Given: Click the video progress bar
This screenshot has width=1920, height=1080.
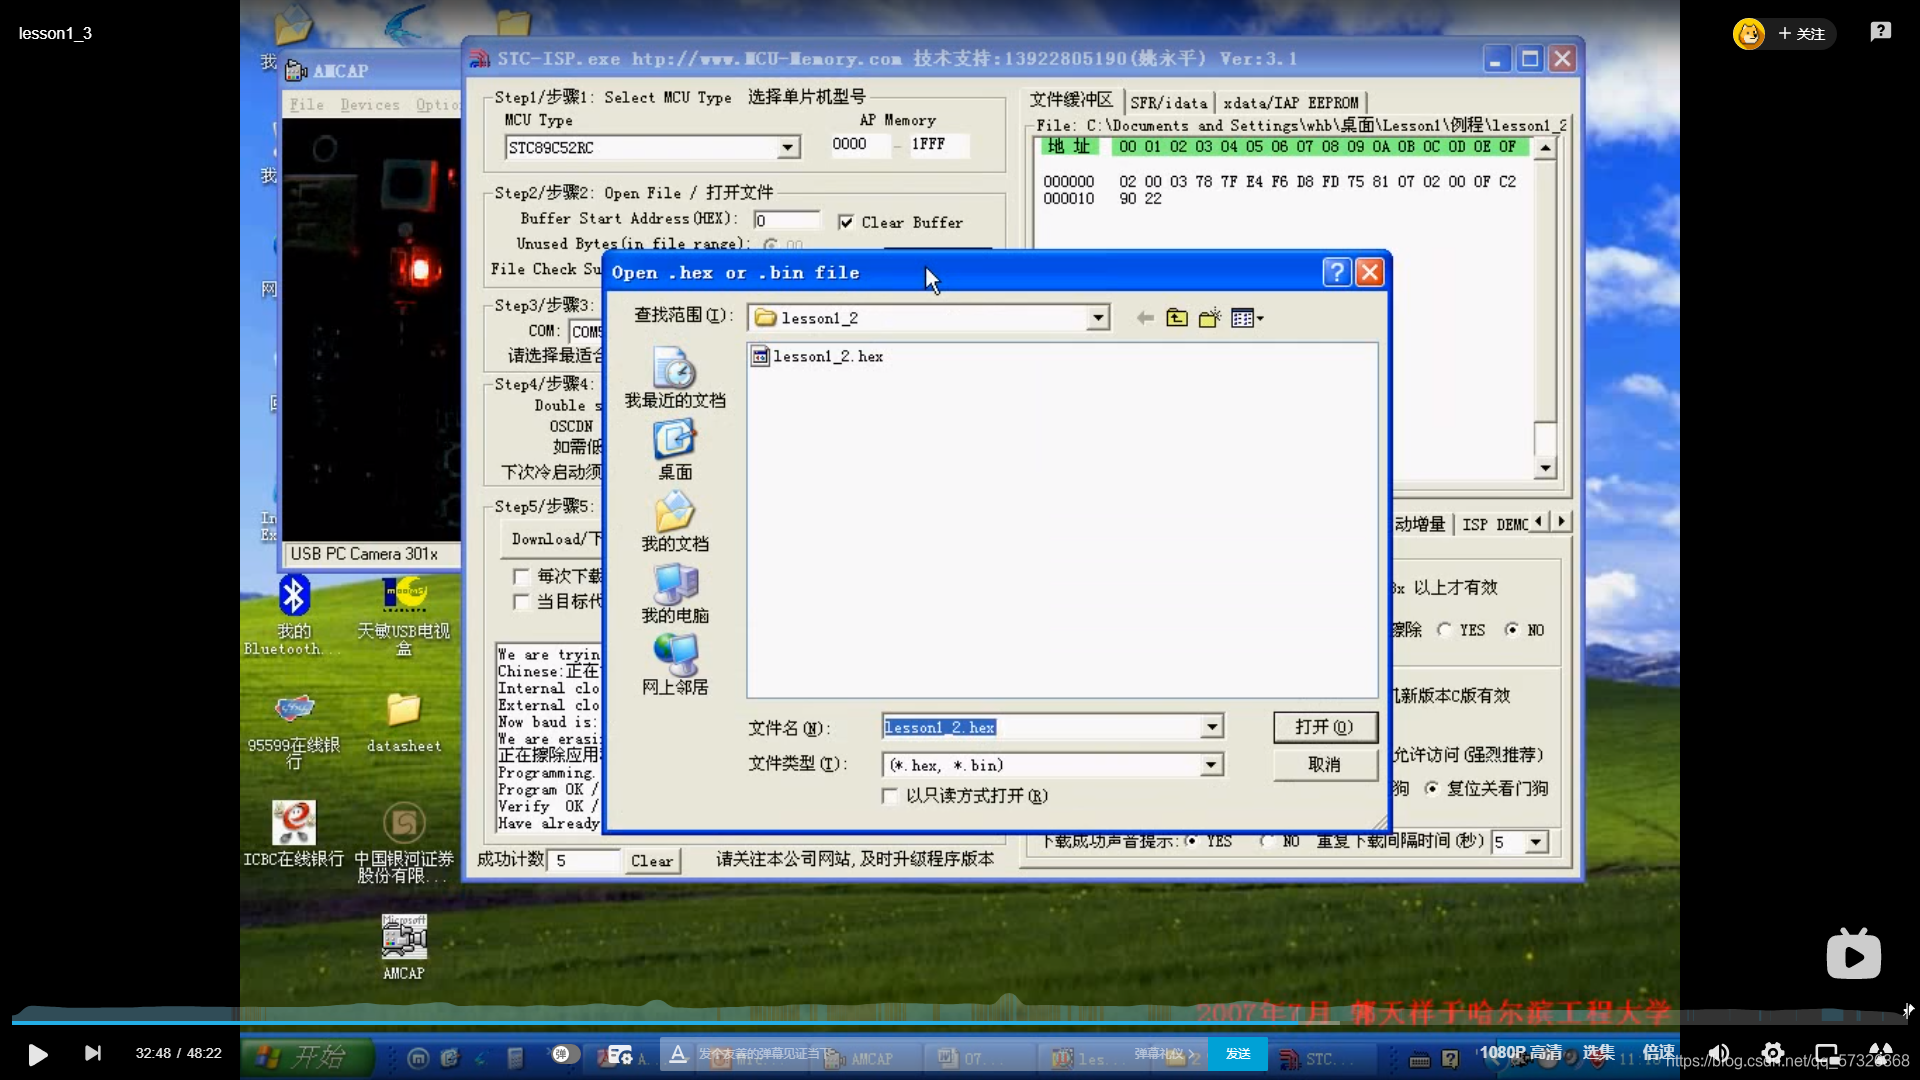Looking at the screenshot, I should 960,1022.
